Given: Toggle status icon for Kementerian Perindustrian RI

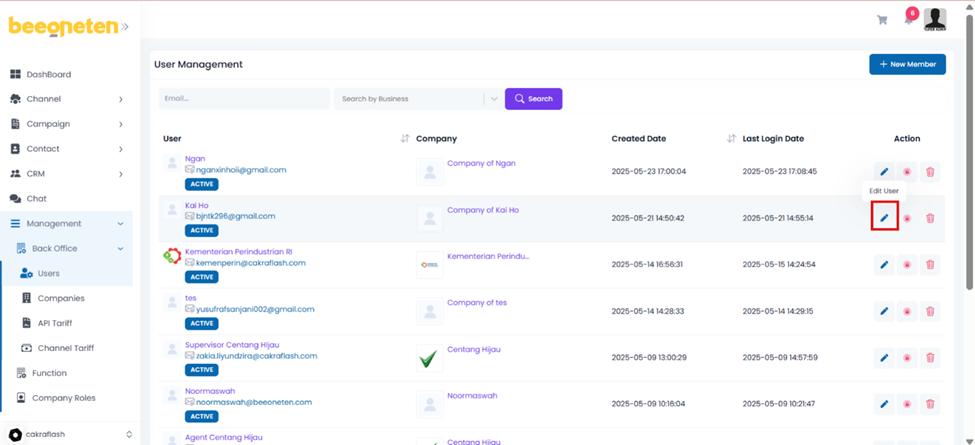Looking at the screenshot, I should coord(907,265).
